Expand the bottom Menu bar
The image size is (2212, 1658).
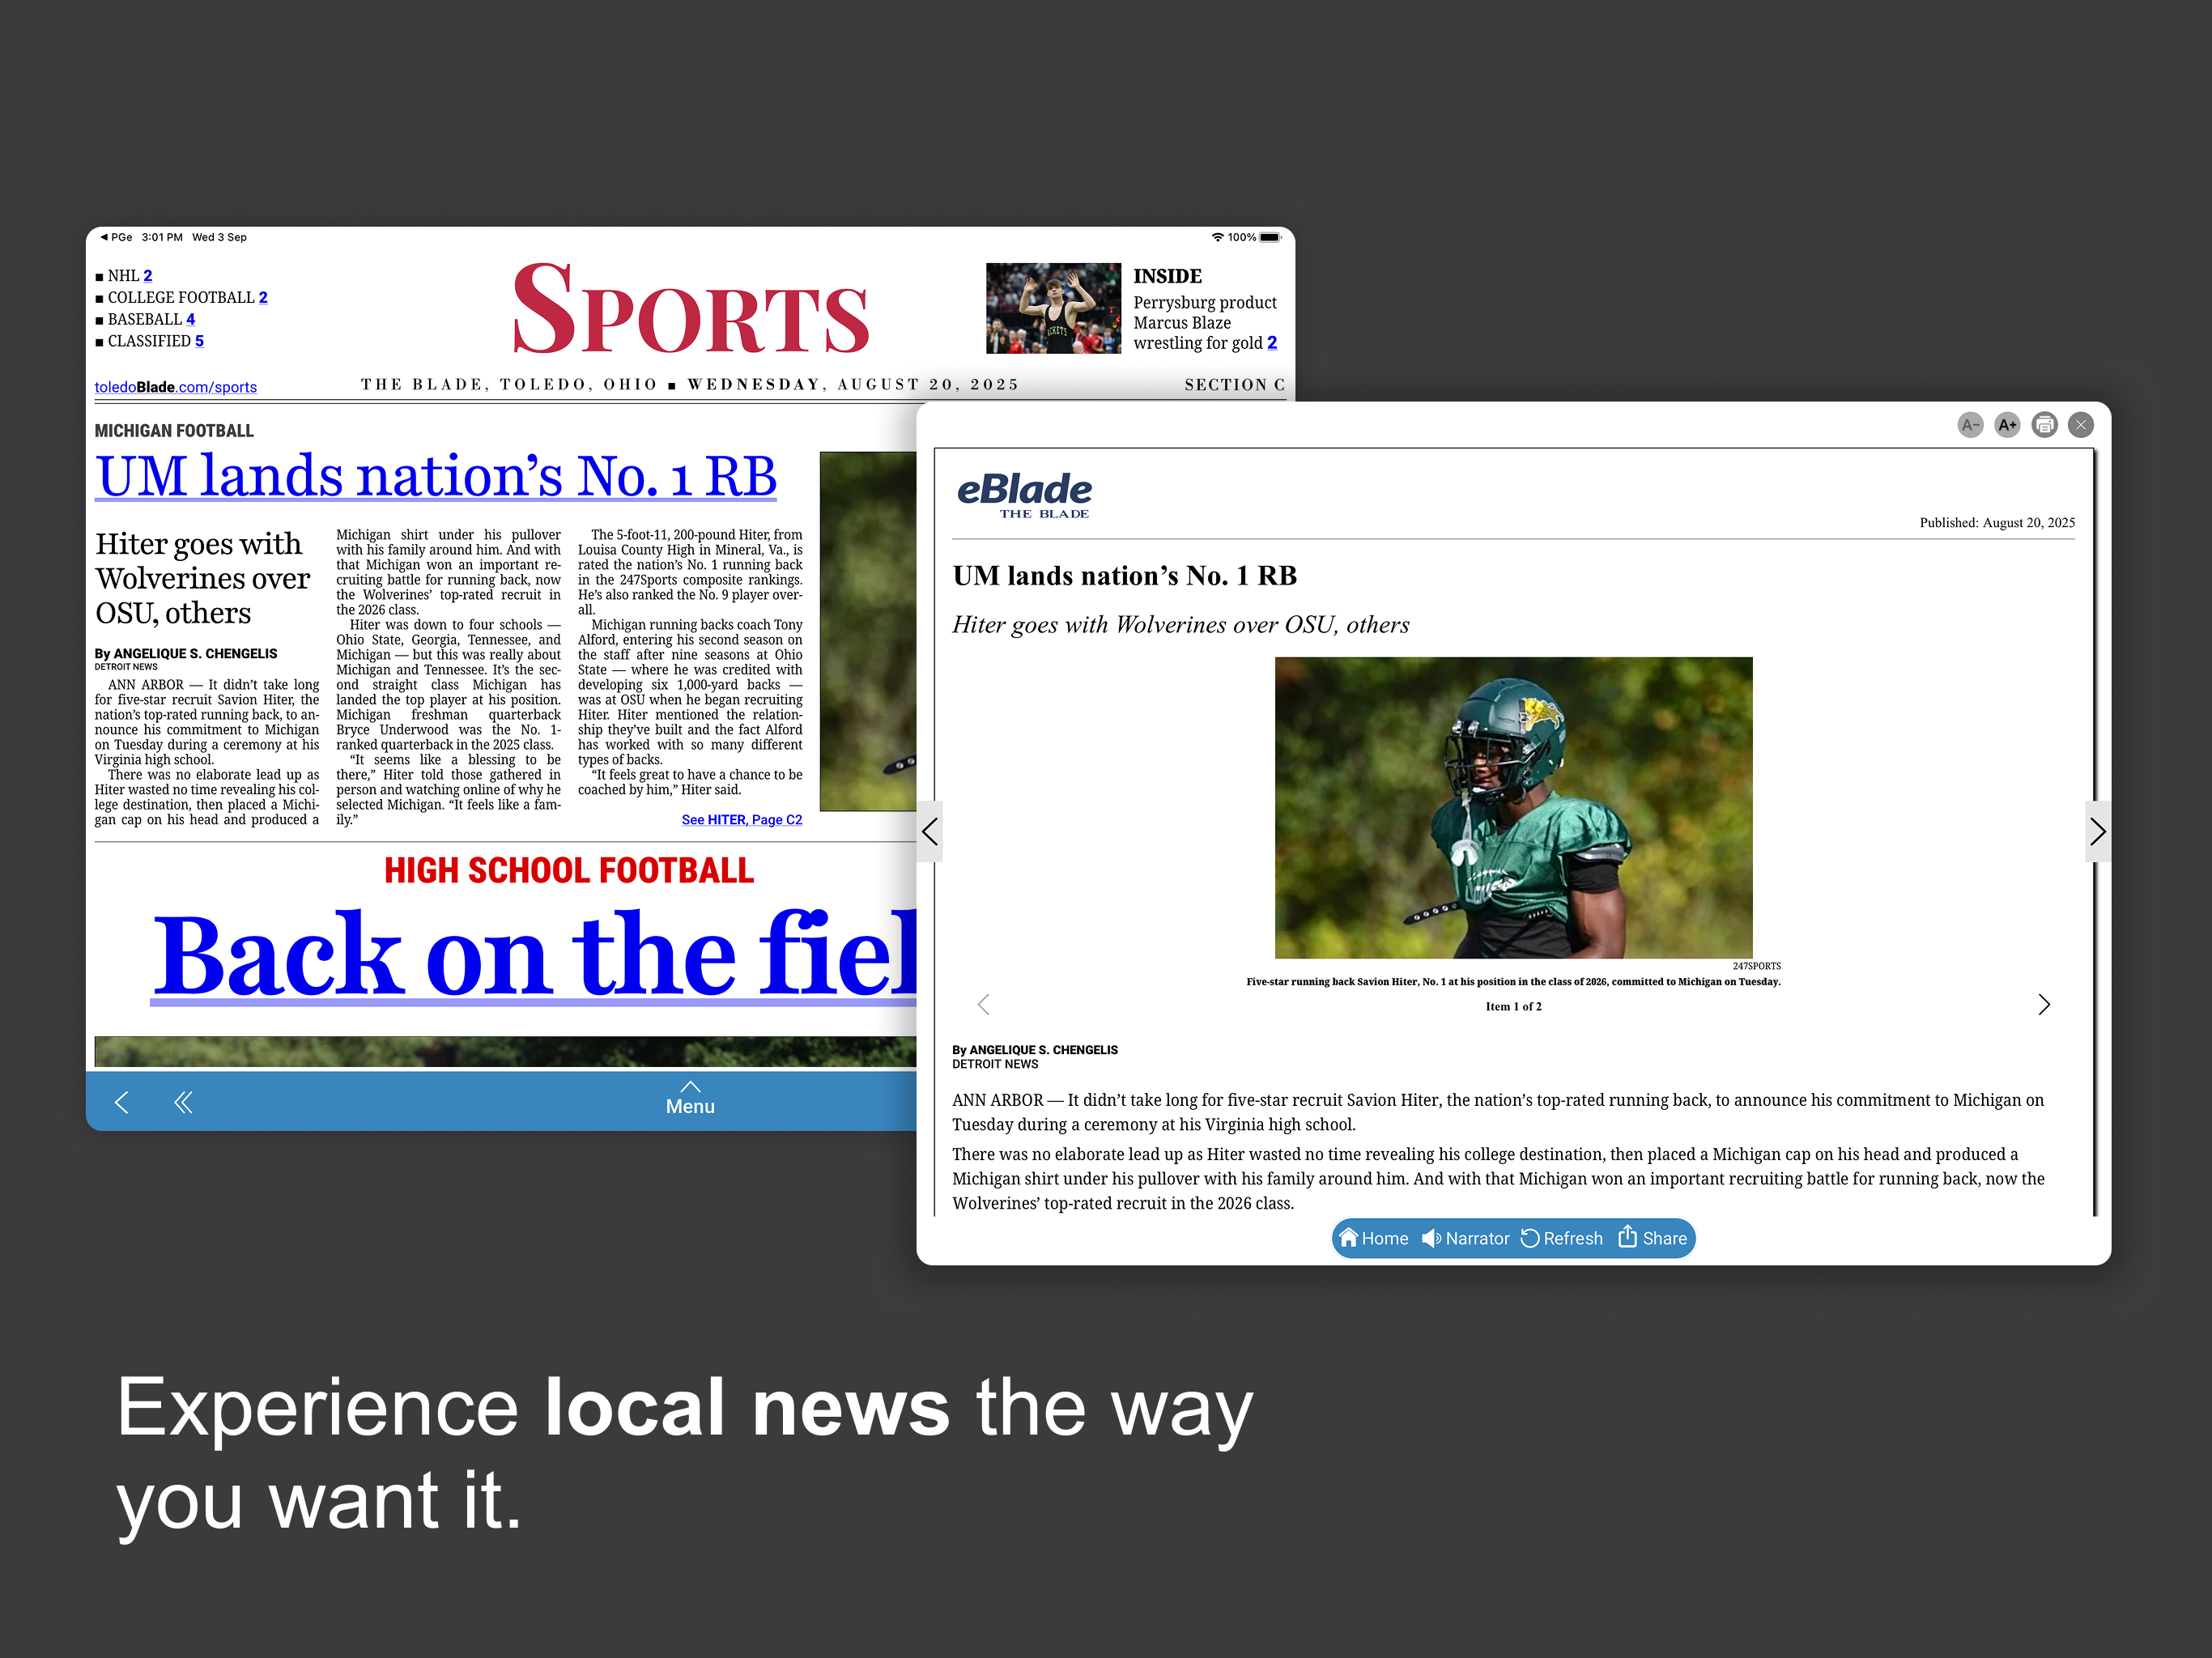(690, 1099)
